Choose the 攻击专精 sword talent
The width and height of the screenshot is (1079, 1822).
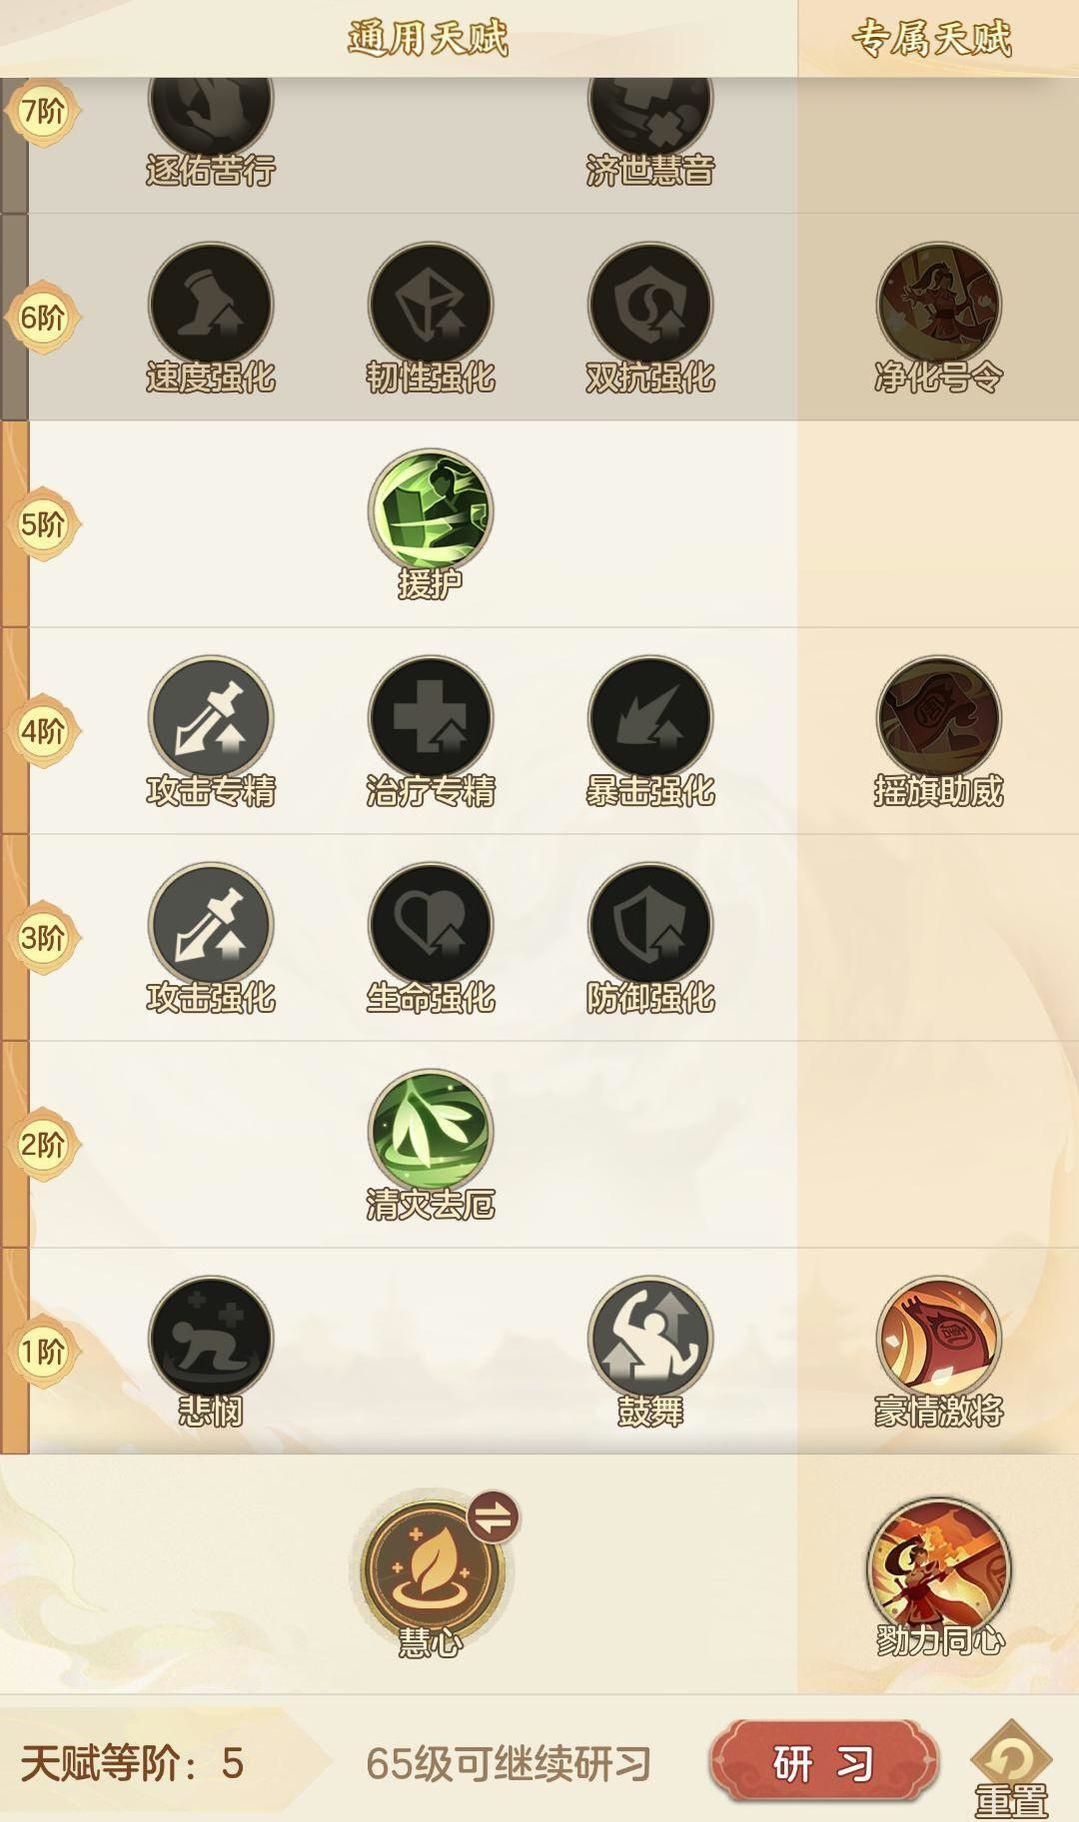[x=211, y=718]
